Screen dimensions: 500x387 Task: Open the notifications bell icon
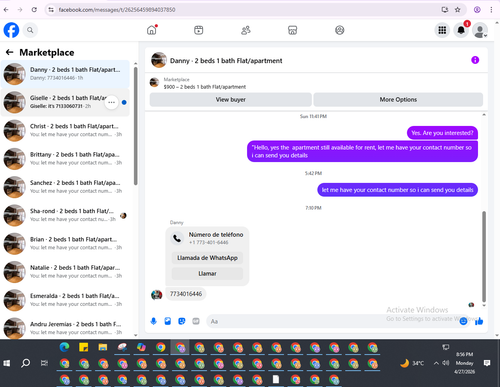click(461, 30)
